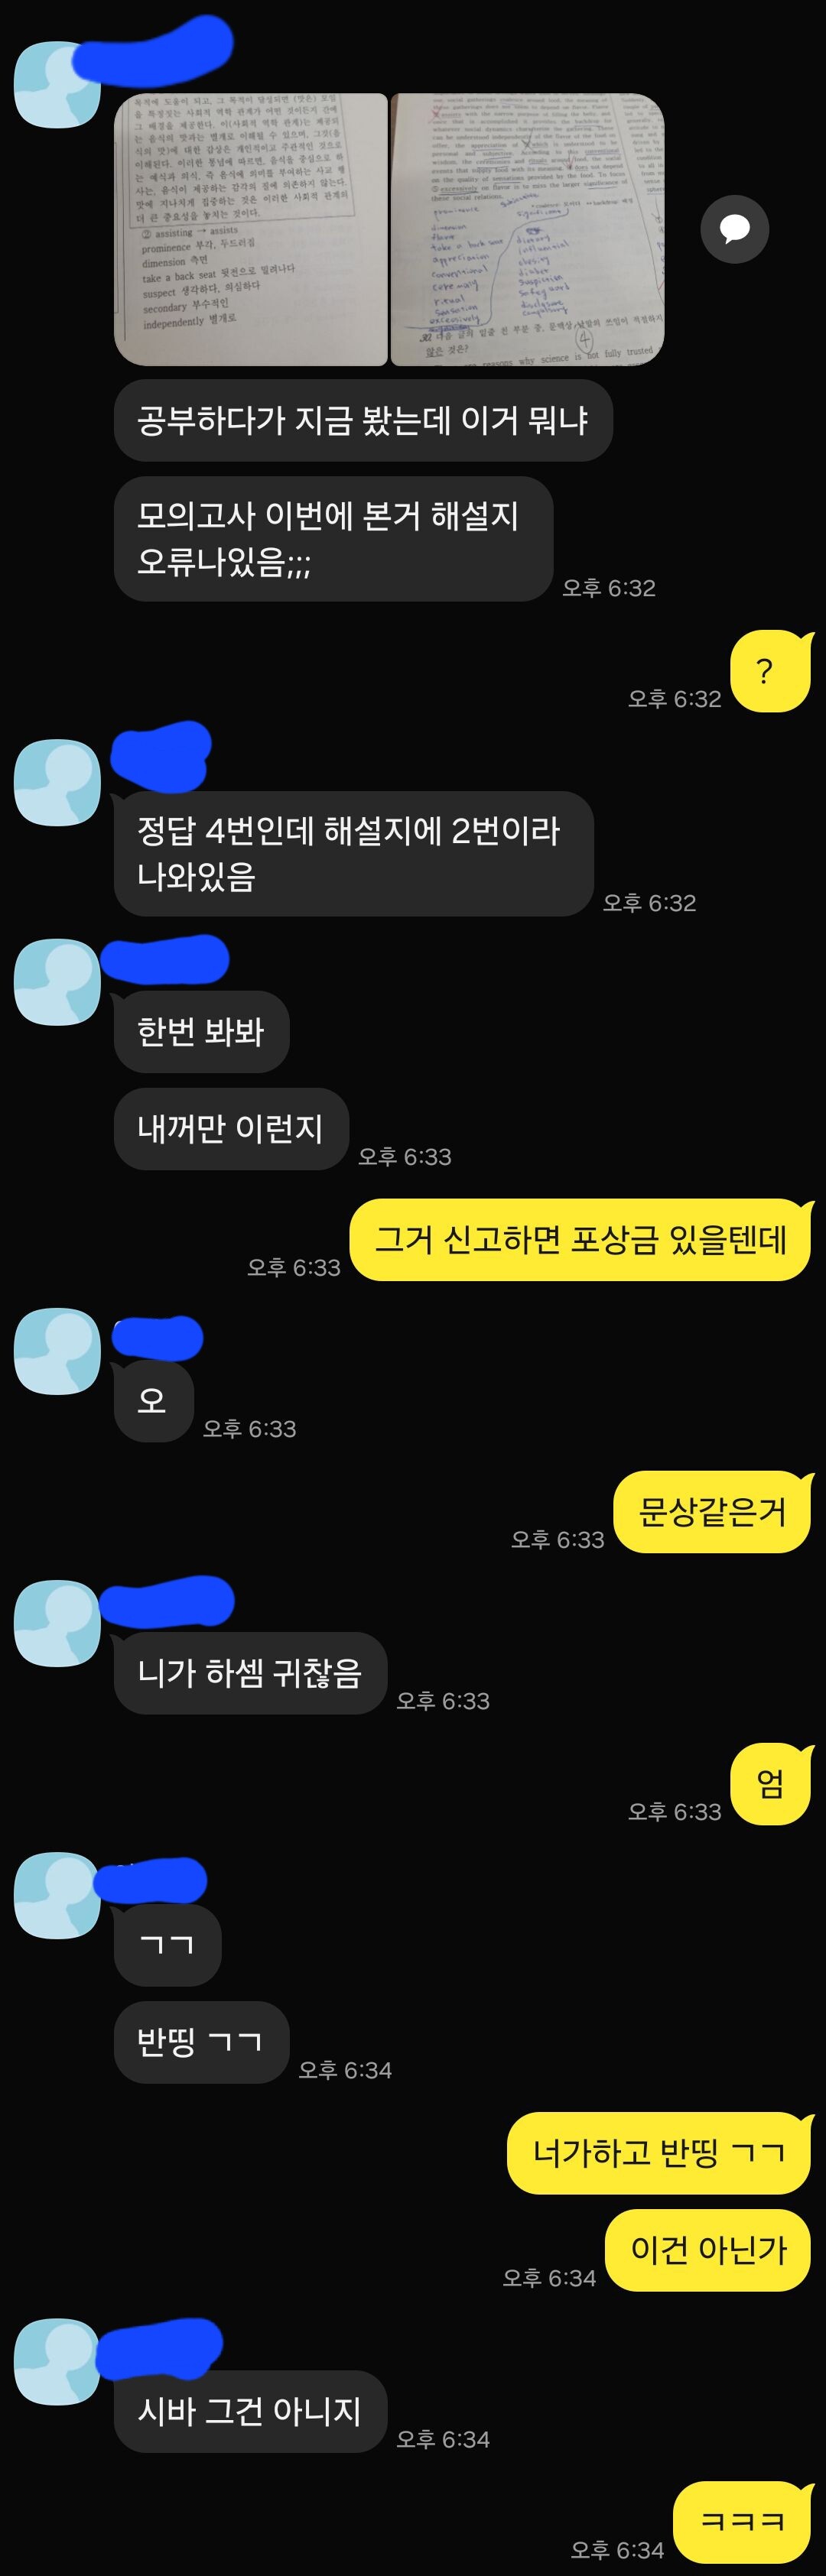
Task: Tap the speech bubble comment icon beside photos
Action: tap(735, 229)
